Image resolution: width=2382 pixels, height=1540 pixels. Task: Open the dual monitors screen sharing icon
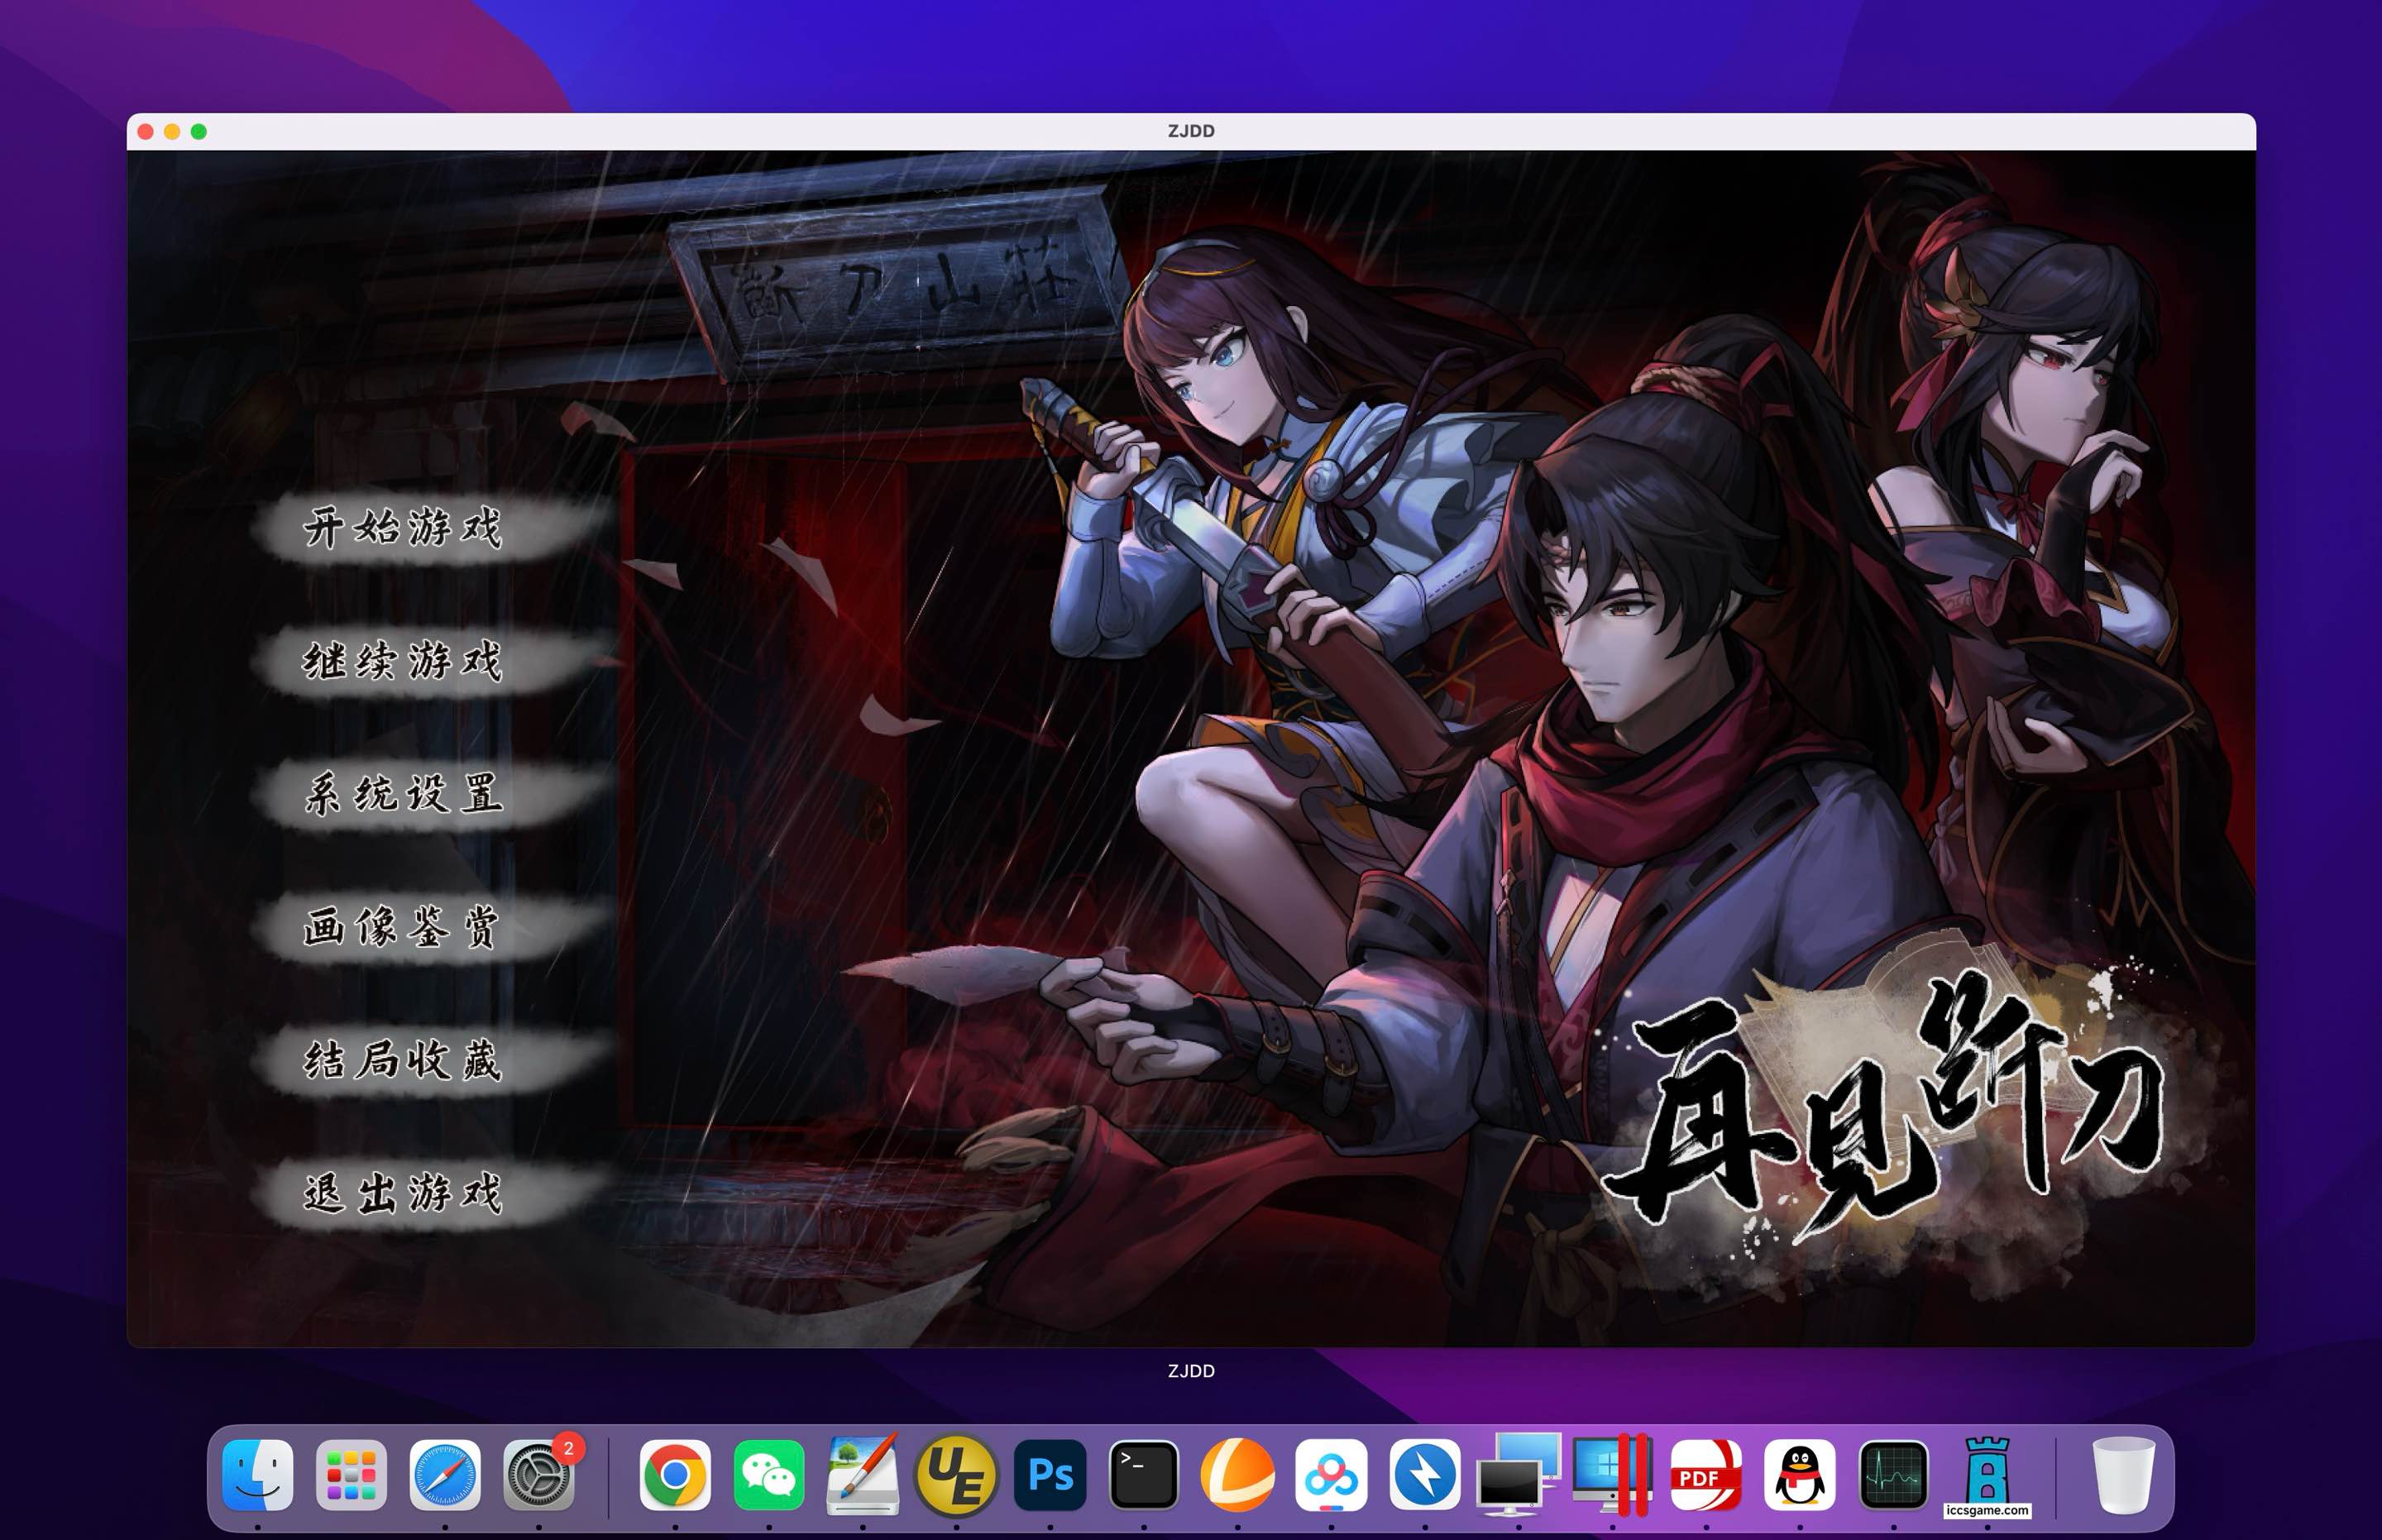pos(1519,1475)
